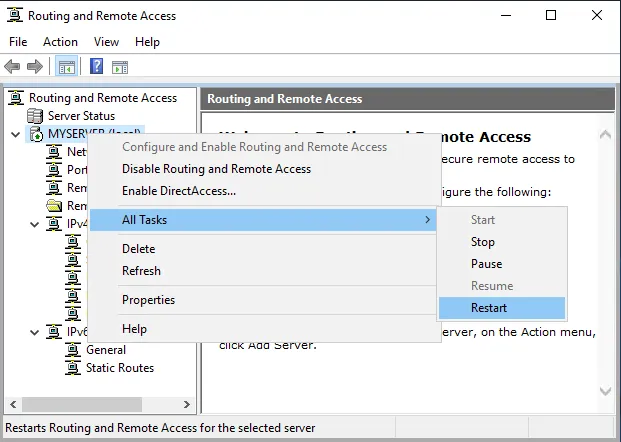Open Properties from the context menu

click(x=148, y=300)
